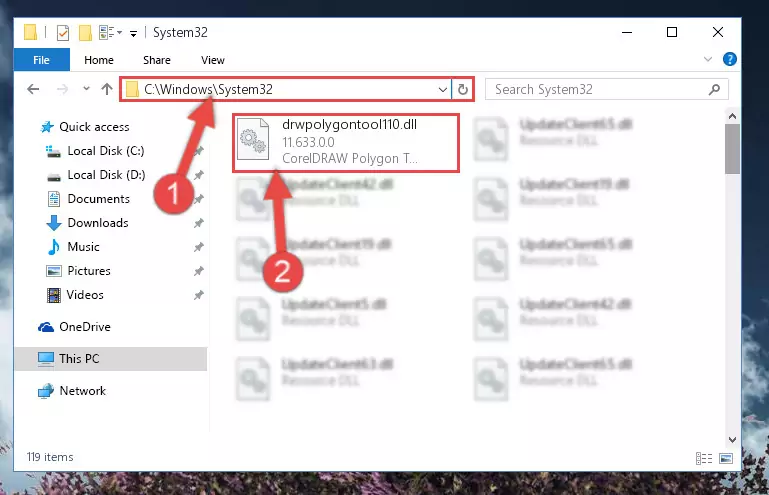Click the Quick access star icon
The height and width of the screenshot is (495, 769).
pyautogui.click(x=47, y=127)
